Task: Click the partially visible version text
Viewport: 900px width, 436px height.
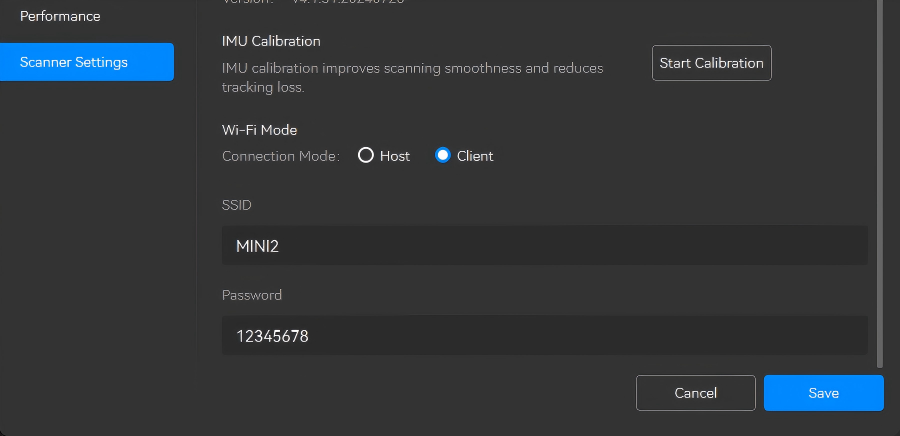Action: coord(300,3)
